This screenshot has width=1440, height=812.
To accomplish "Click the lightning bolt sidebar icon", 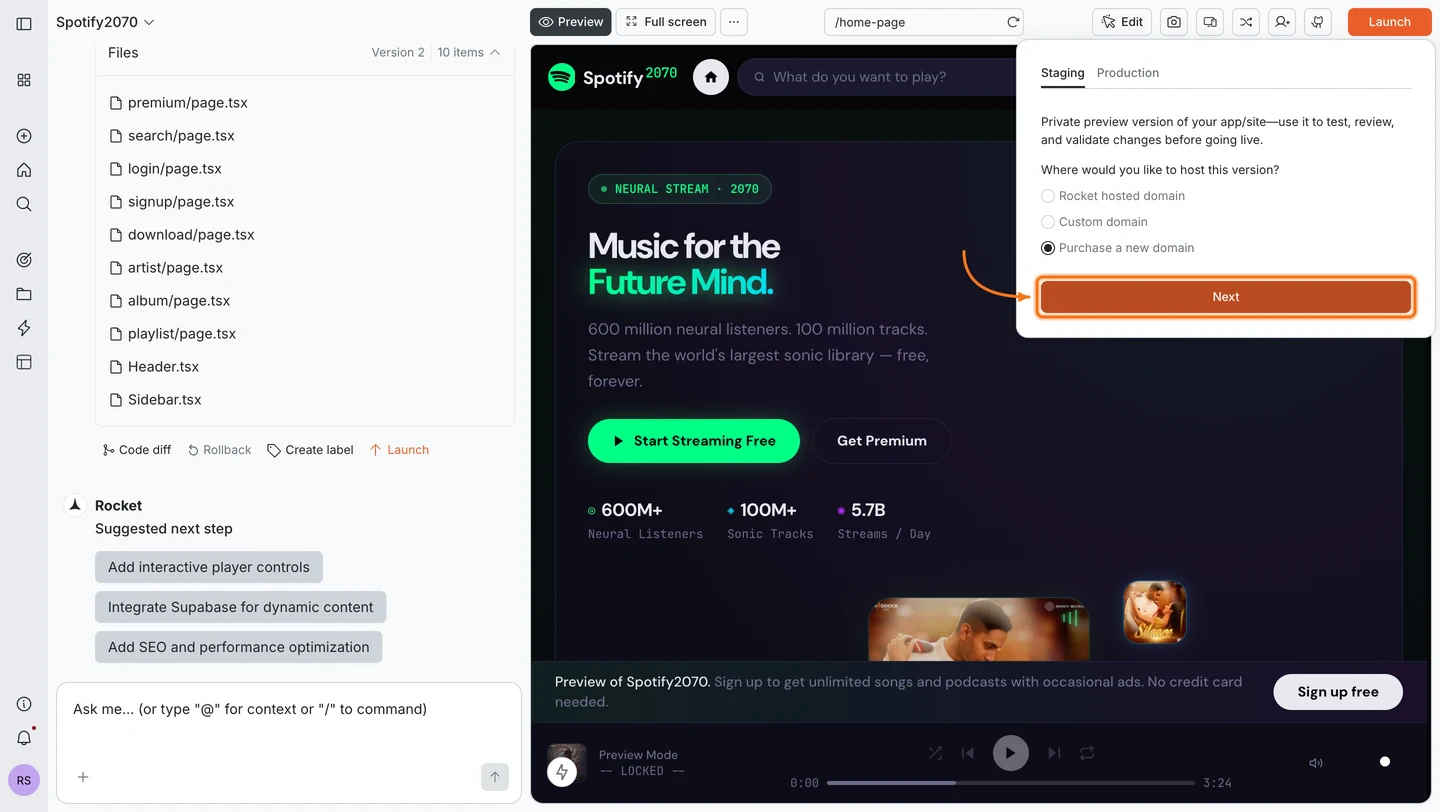I will 24,328.
